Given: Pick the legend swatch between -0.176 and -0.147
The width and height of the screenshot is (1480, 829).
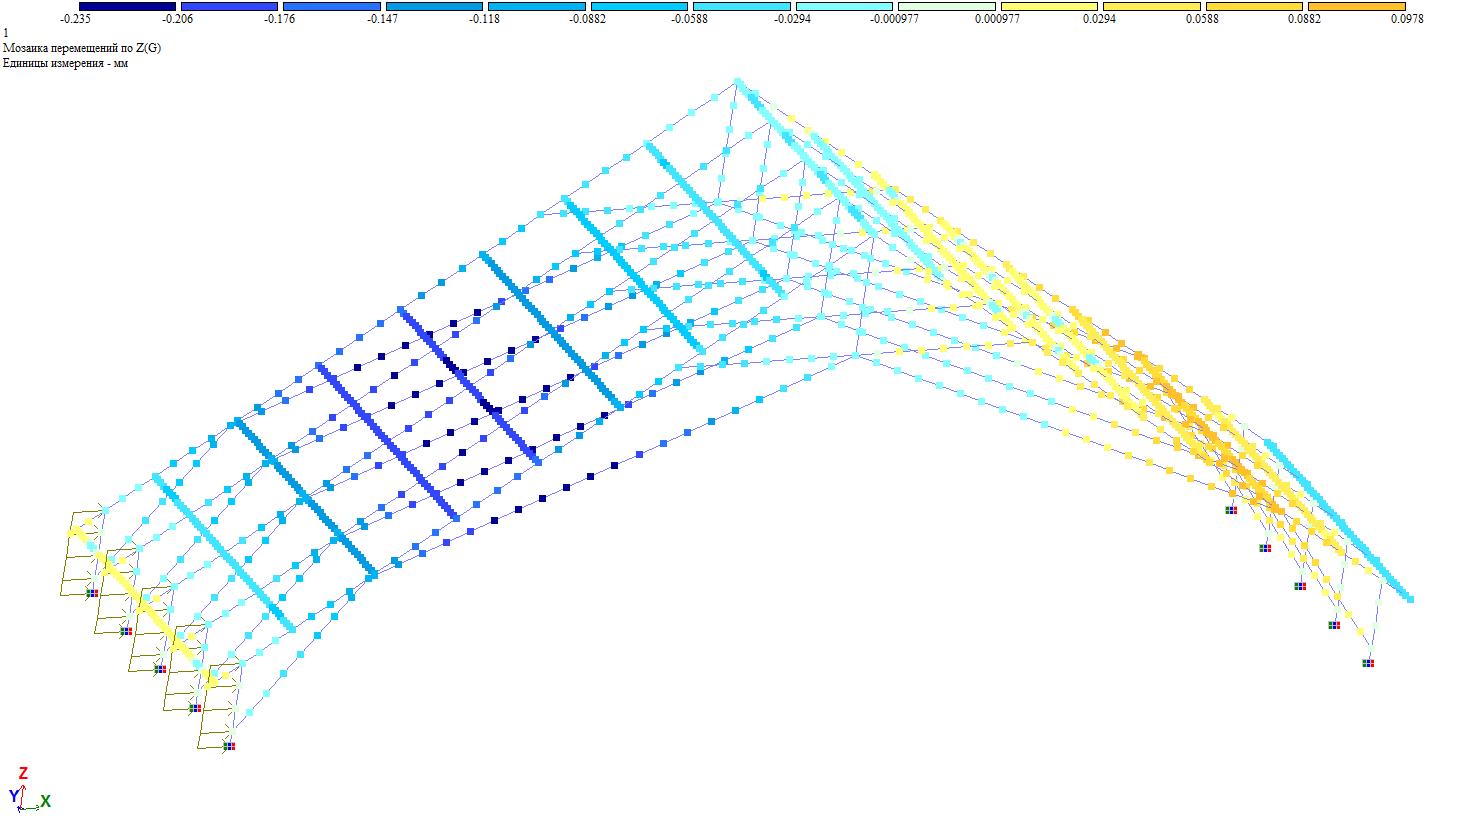Looking at the screenshot, I should coord(332,7).
